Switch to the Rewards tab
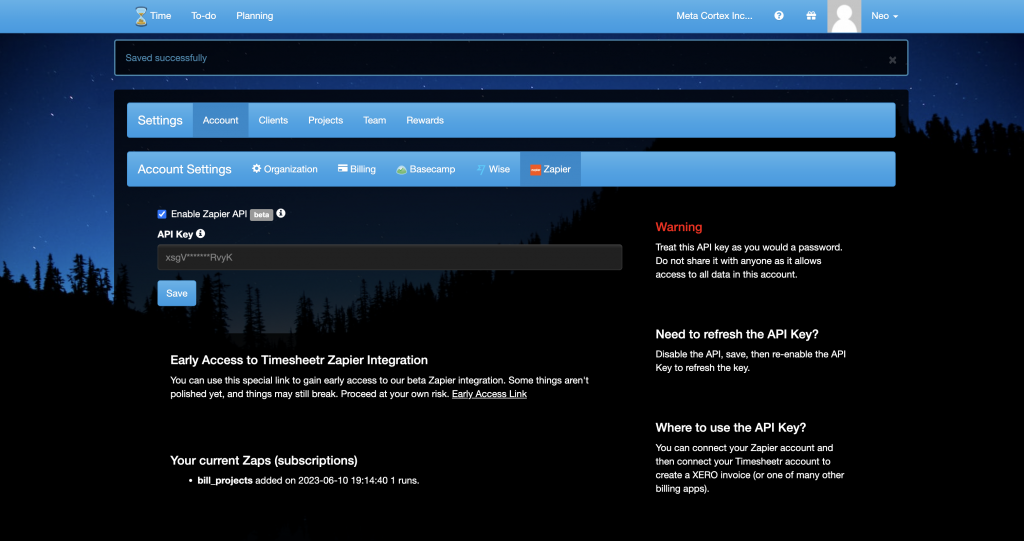The width and height of the screenshot is (1024, 541). (425, 120)
